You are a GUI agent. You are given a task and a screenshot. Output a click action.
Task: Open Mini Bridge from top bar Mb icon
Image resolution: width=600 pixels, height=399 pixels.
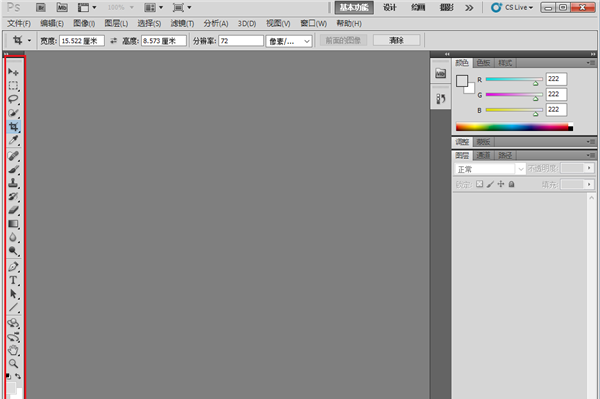pos(62,7)
